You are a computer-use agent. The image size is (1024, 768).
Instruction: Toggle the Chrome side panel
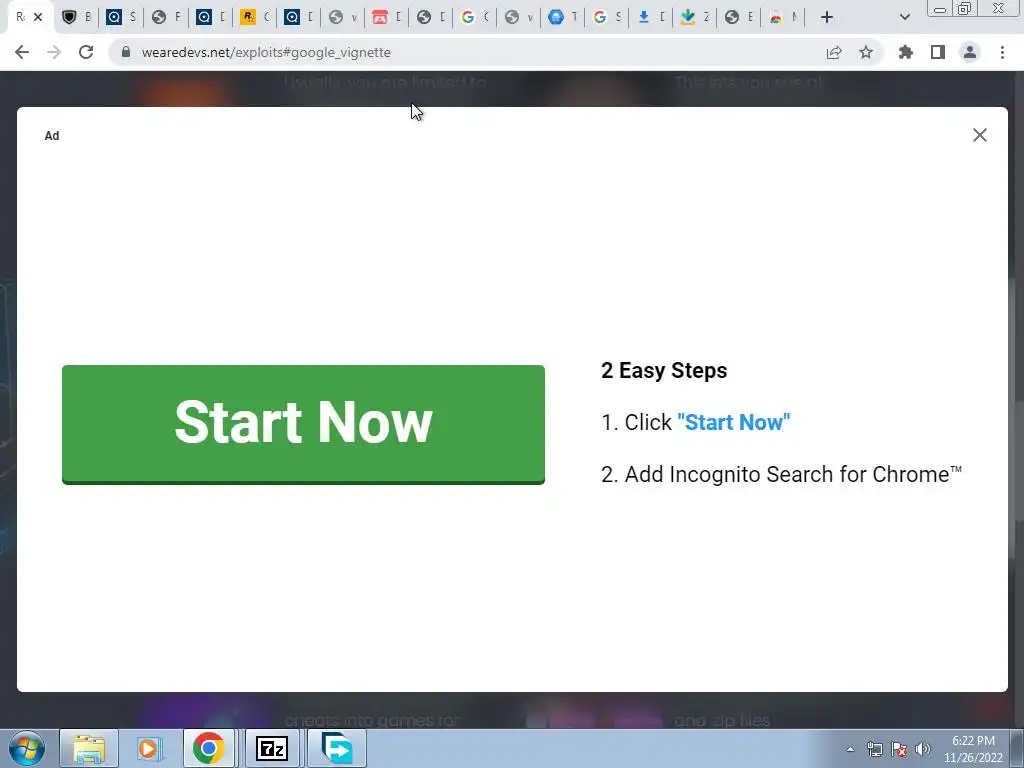[938, 52]
